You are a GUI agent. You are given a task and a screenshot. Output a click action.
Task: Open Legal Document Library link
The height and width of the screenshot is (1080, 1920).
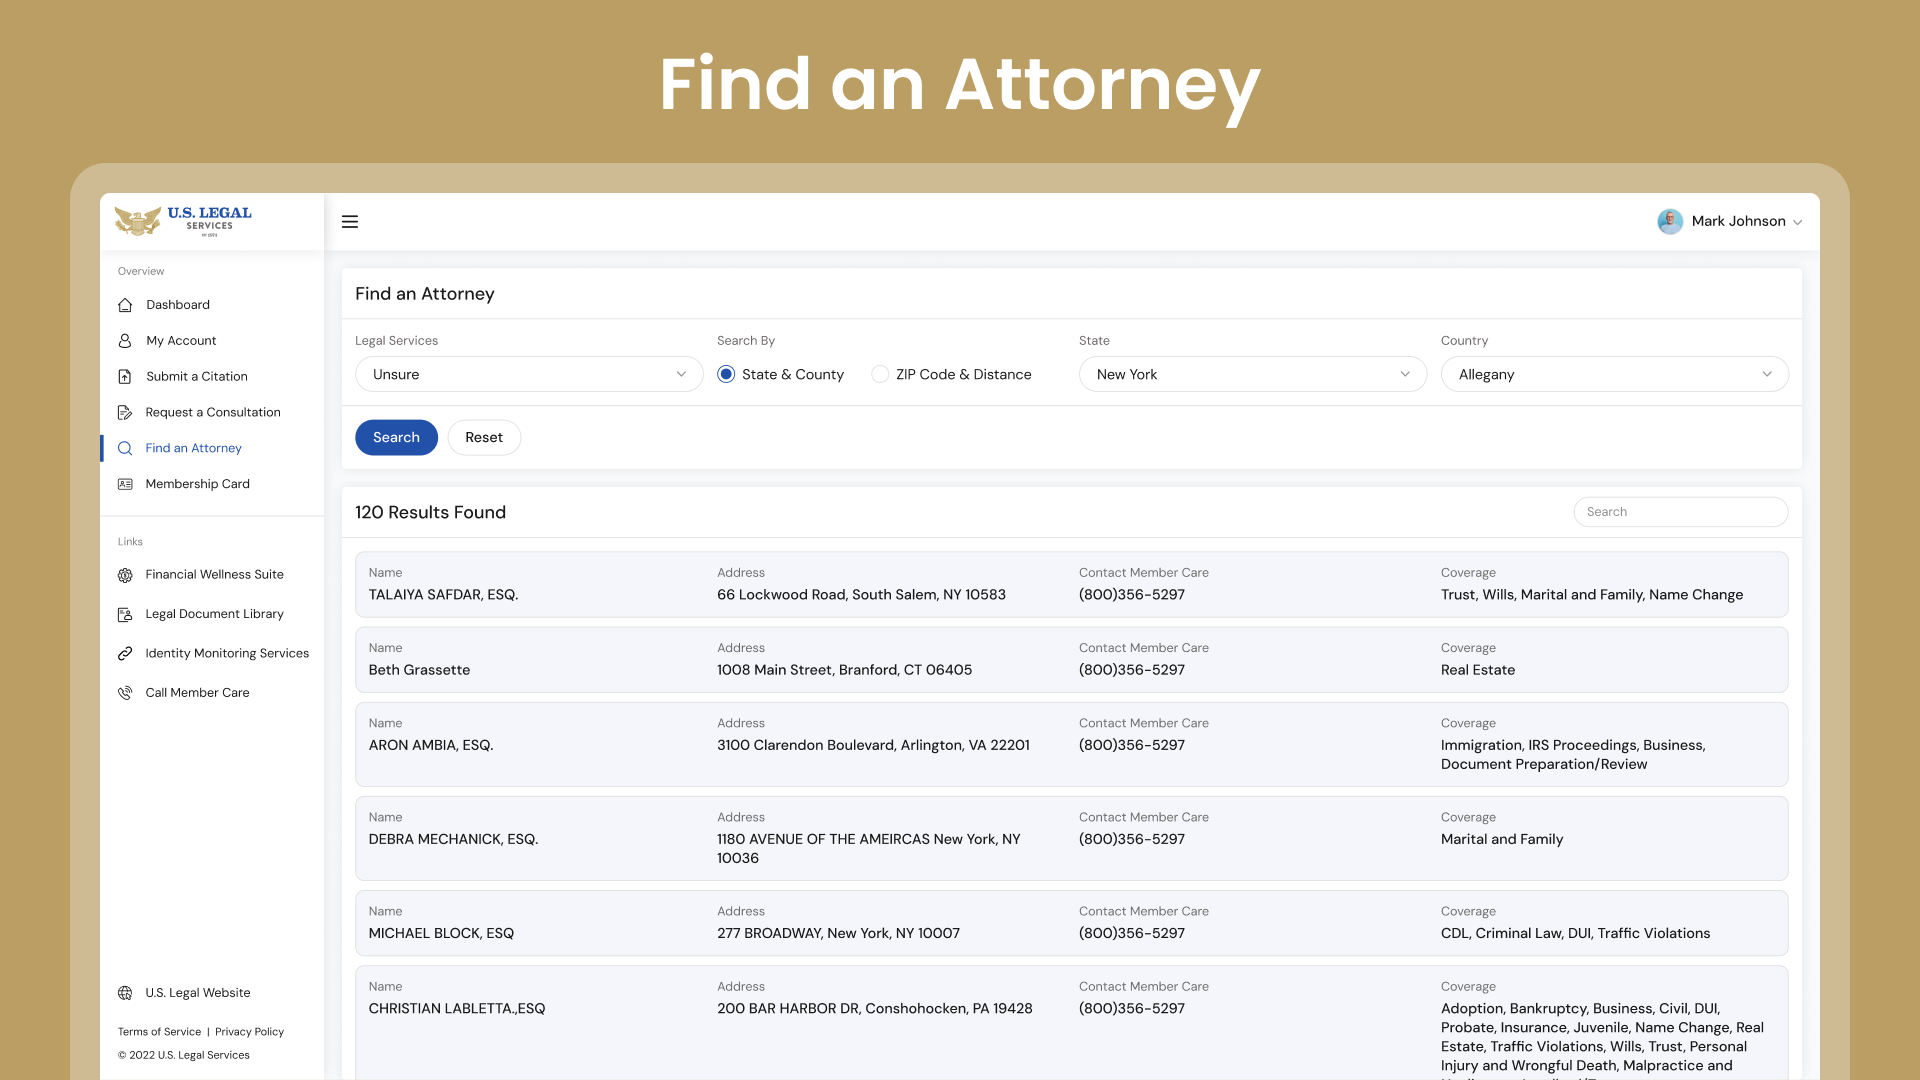[x=214, y=614]
